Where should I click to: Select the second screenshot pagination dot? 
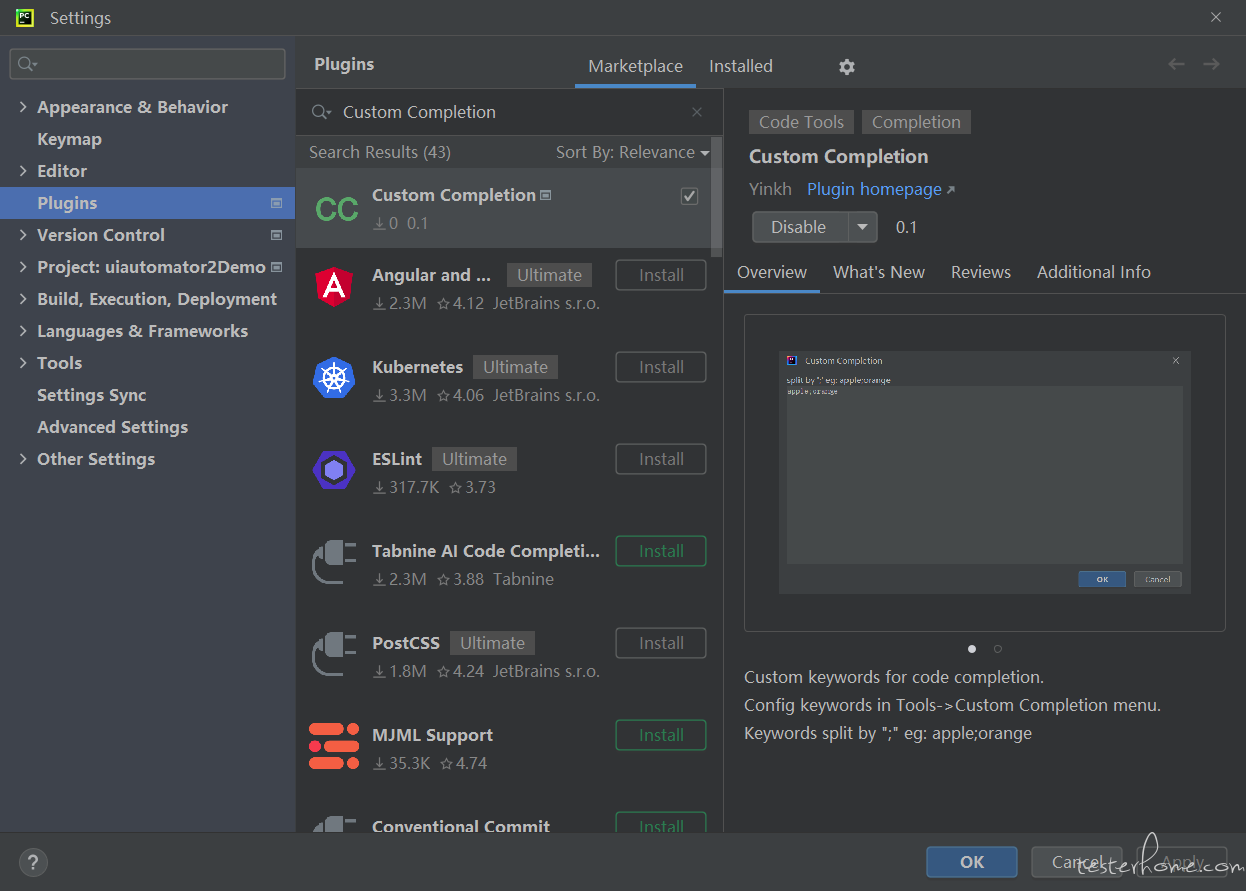997,649
